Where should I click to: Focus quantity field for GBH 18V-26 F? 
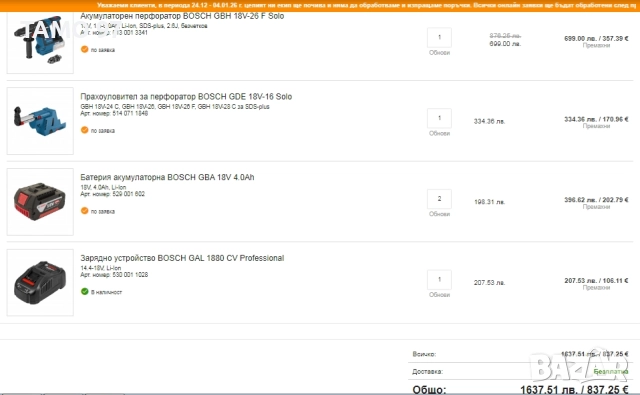[439, 38]
